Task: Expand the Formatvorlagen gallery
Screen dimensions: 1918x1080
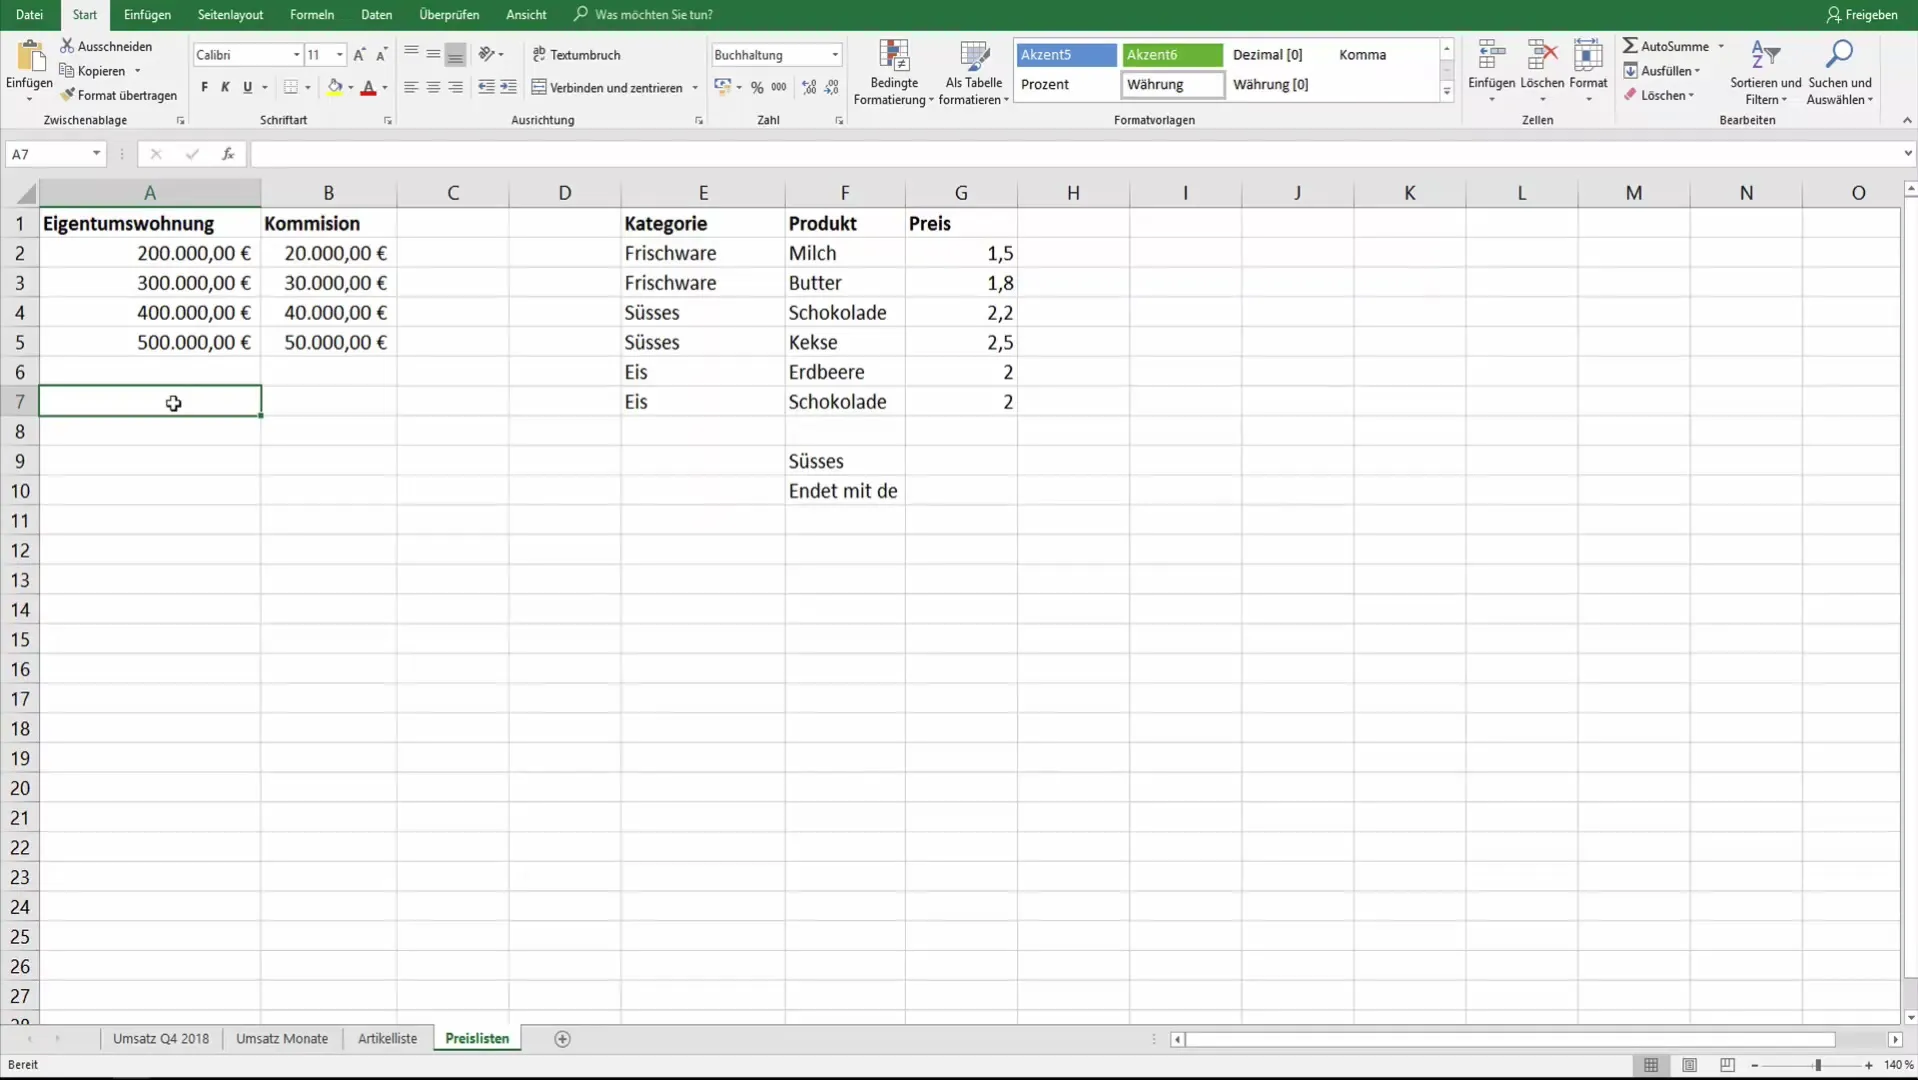Action: 1447,92
